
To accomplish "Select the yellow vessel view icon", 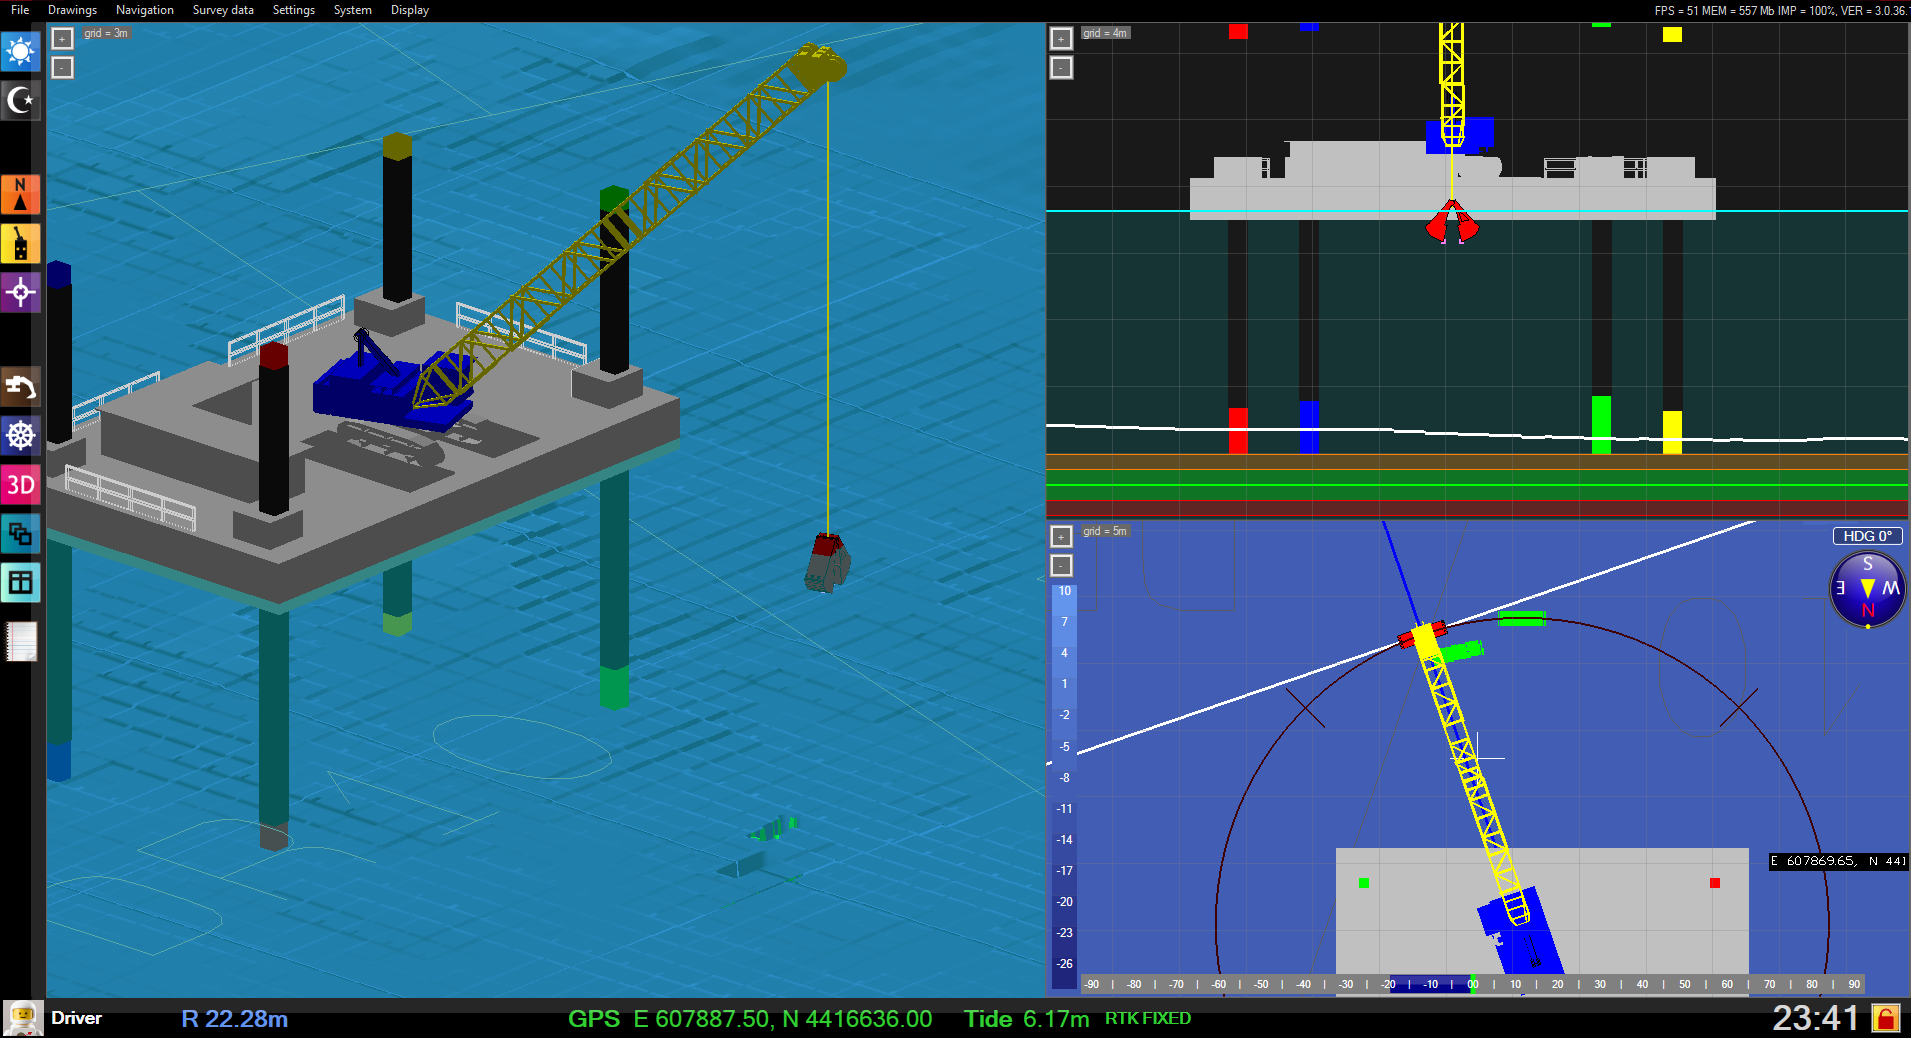I will coord(20,243).
